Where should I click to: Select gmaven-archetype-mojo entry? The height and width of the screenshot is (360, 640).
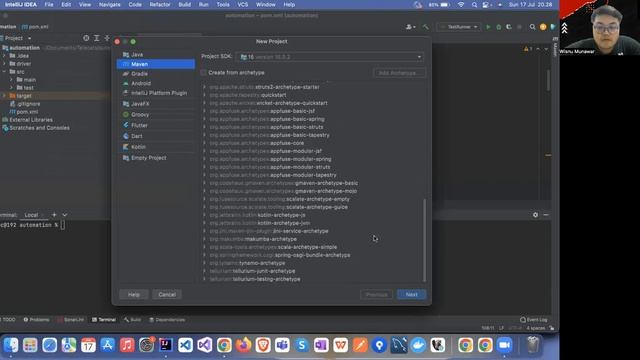coord(283,191)
